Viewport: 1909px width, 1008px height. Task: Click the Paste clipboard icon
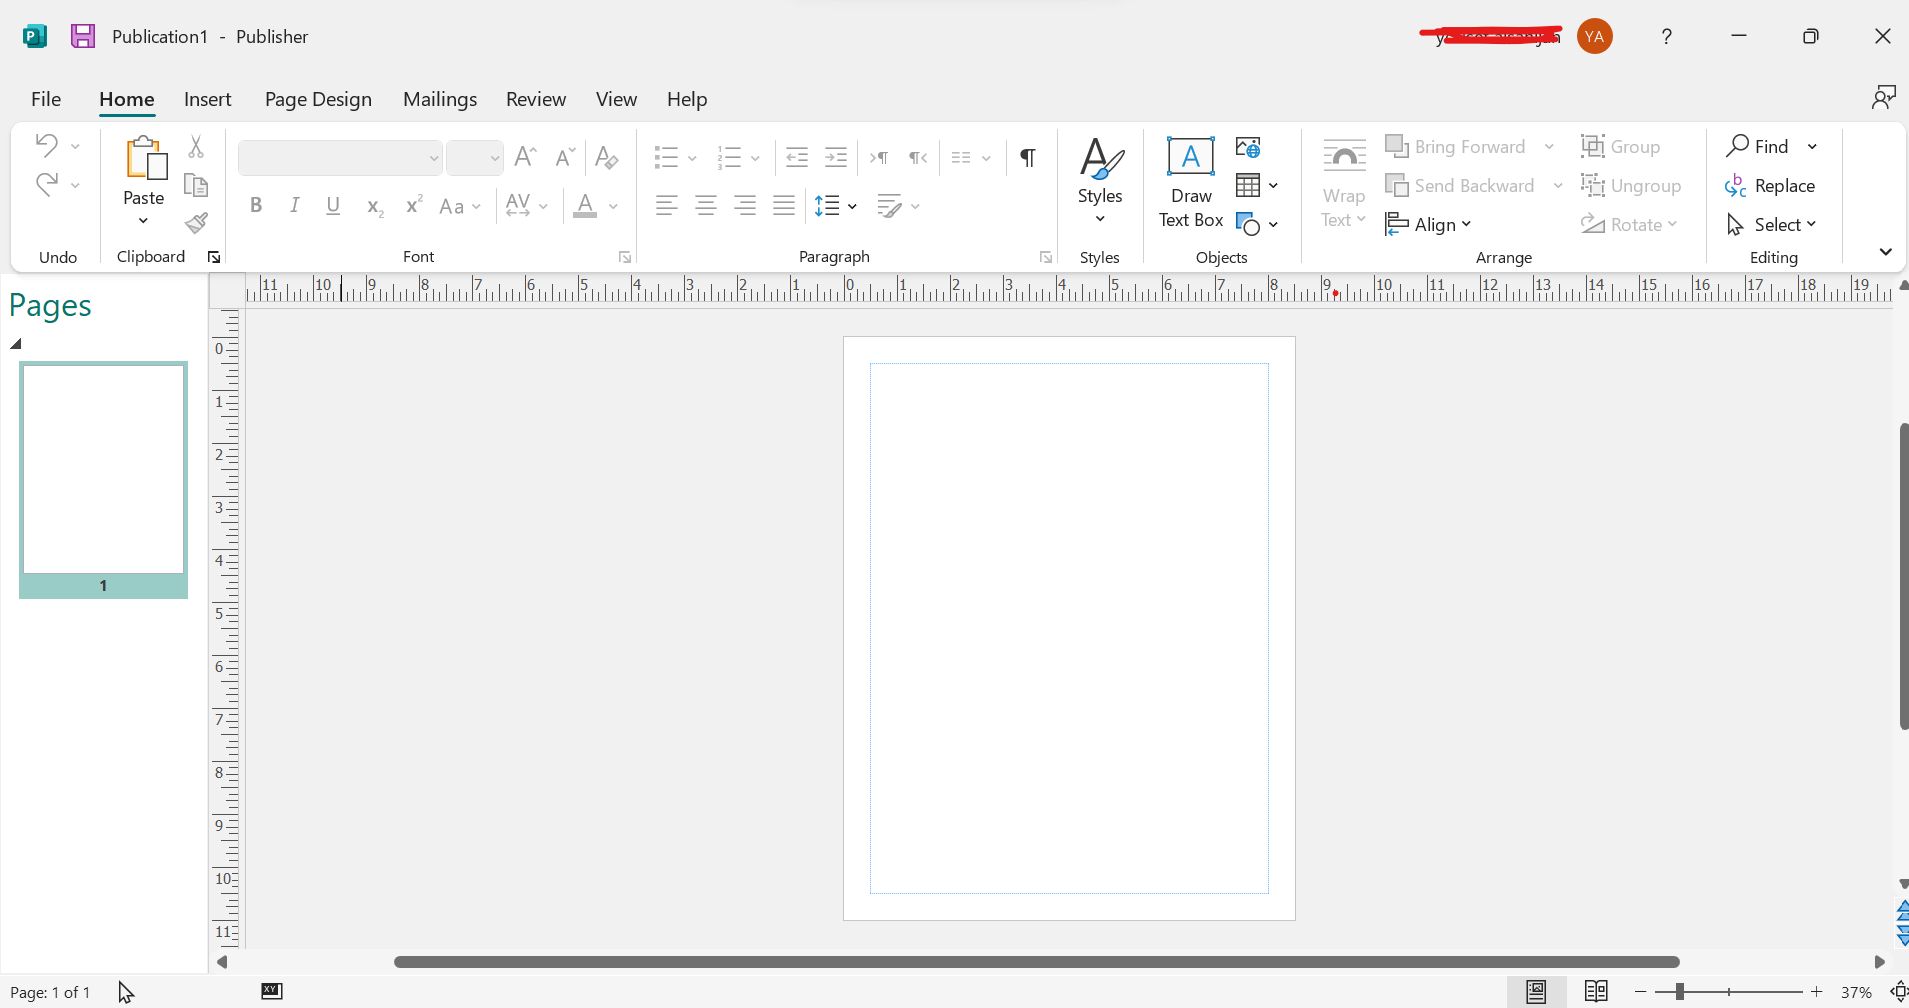click(x=145, y=158)
